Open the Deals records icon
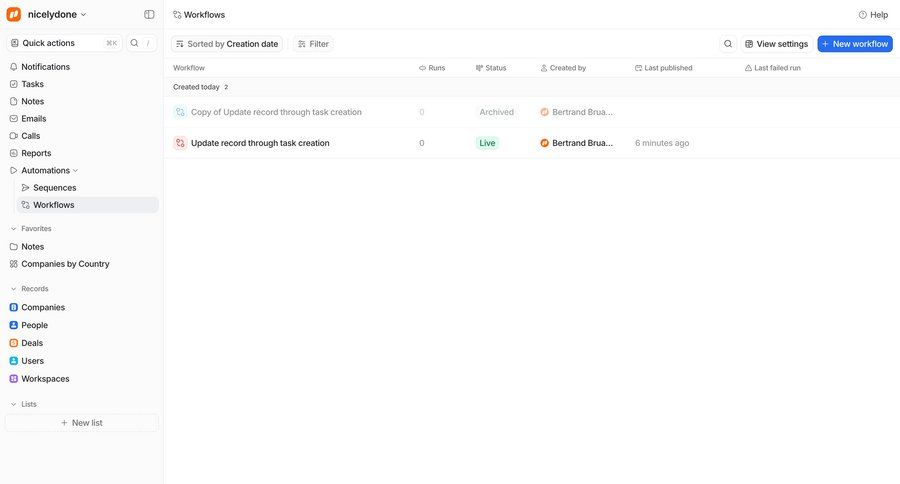Image resolution: width=900 pixels, height=484 pixels. click(x=14, y=343)
